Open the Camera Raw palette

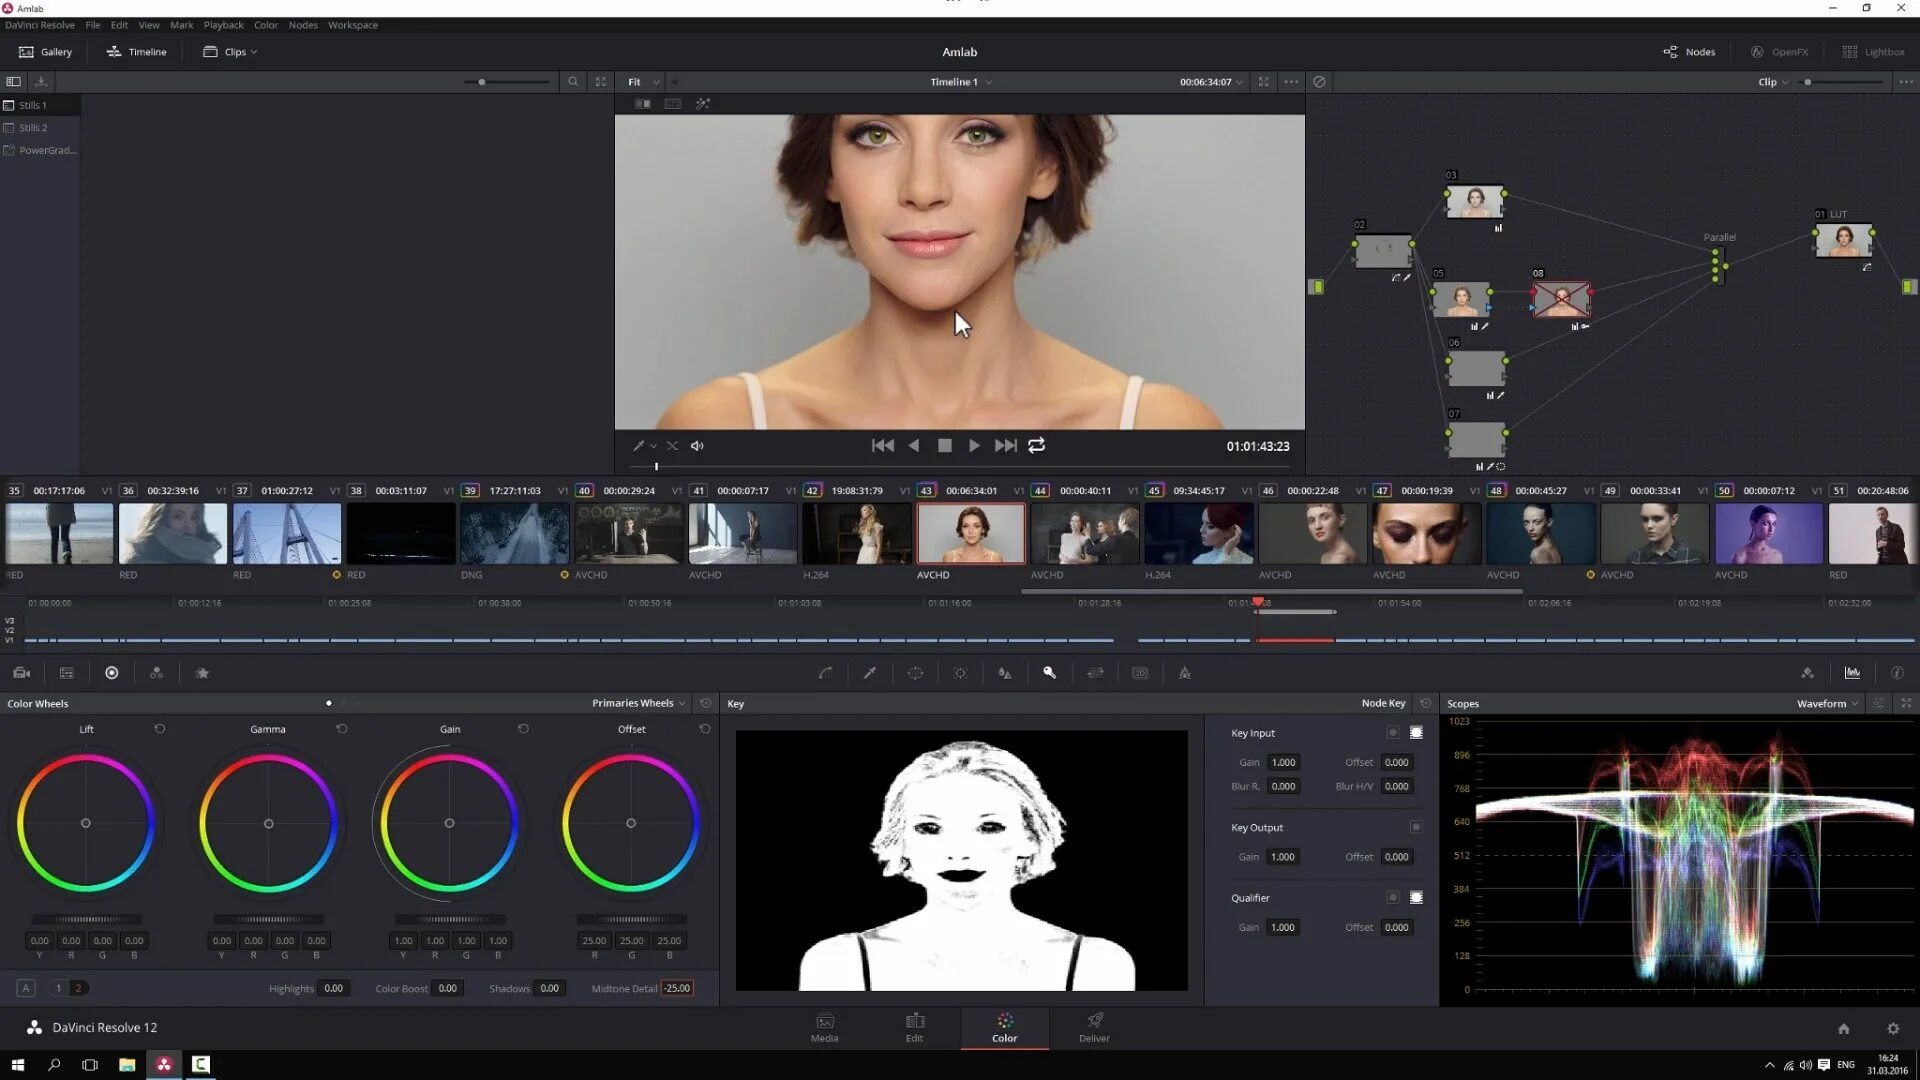[20, 672]
